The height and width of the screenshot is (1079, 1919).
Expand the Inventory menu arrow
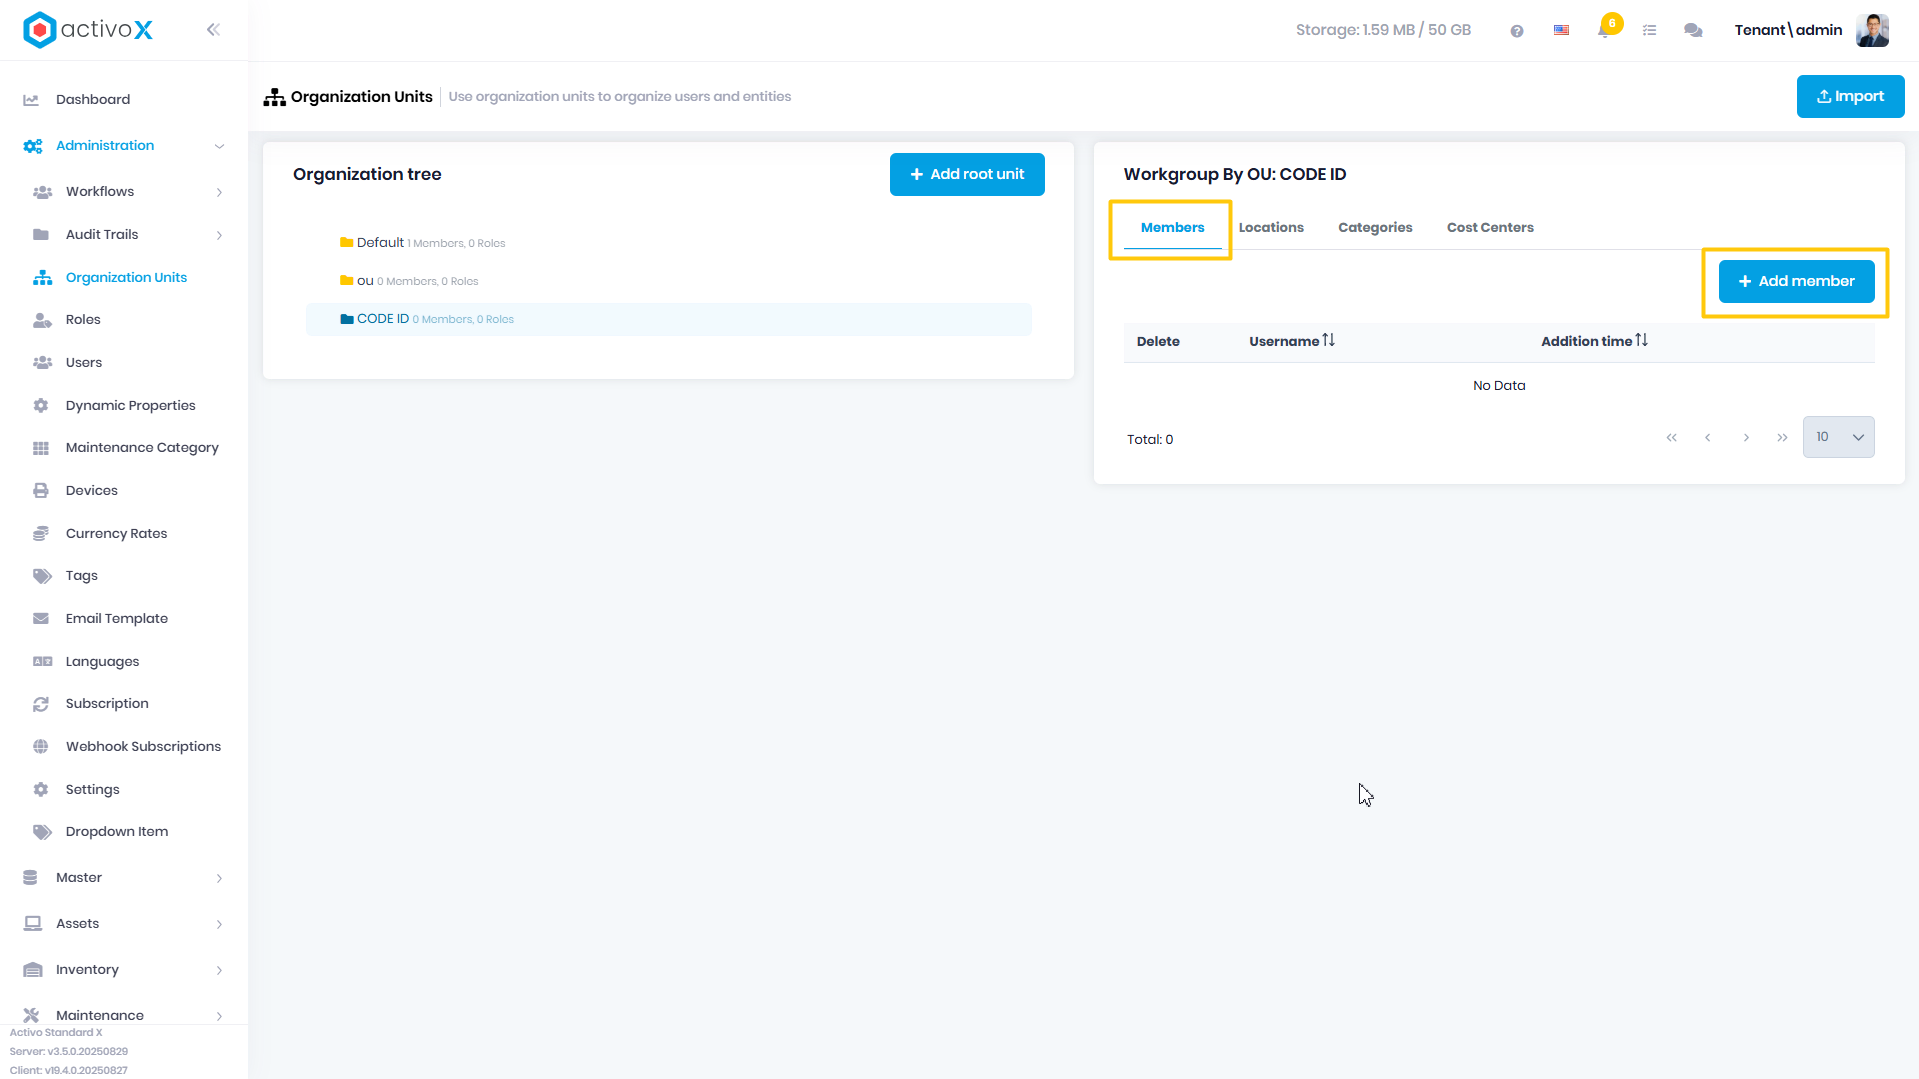coord(219,970)
